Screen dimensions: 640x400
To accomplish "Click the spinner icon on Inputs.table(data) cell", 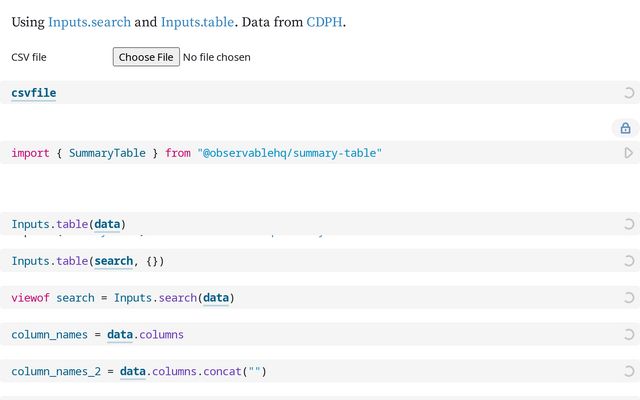I will point(629,224).
